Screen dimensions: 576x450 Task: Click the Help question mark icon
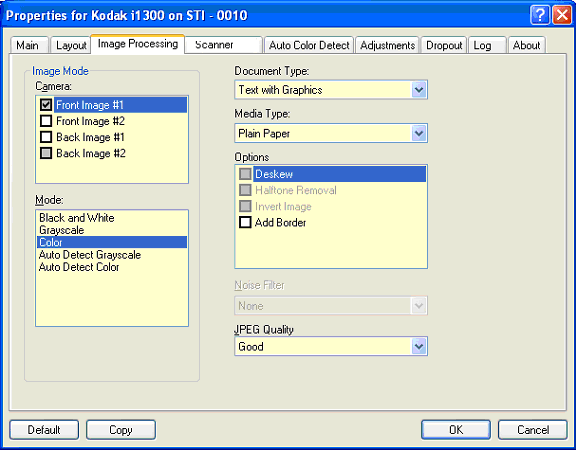[540, 15]
